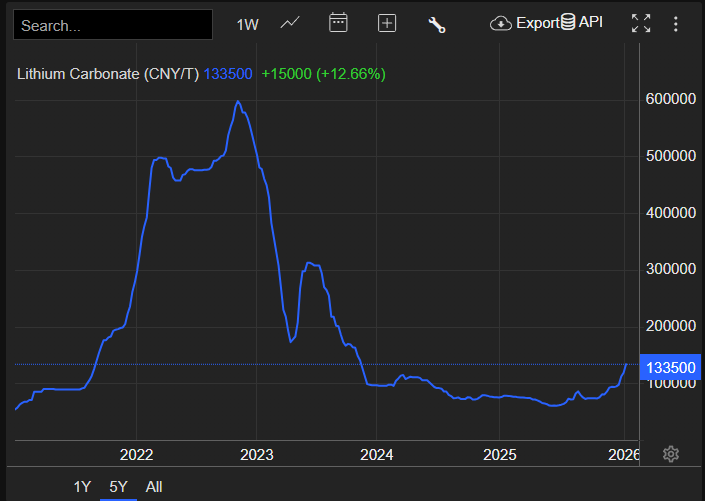Open the calendar date range picker
This screenshot has height=501, width=705.
pos(338,23)
